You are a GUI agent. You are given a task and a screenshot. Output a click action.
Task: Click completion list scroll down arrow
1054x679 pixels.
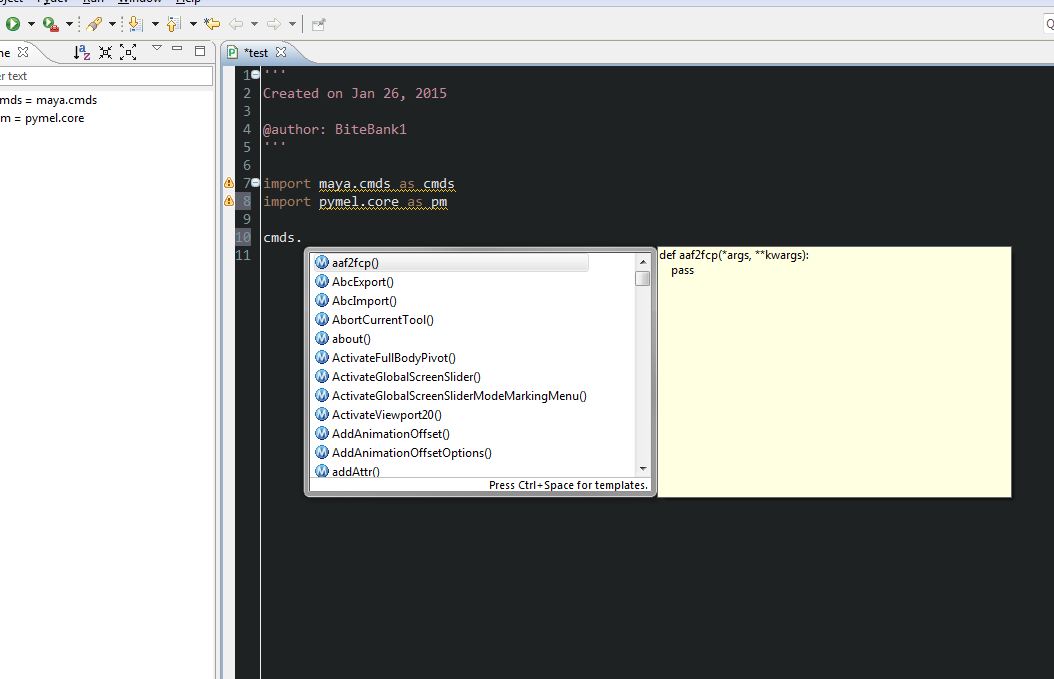coord(643,469)
